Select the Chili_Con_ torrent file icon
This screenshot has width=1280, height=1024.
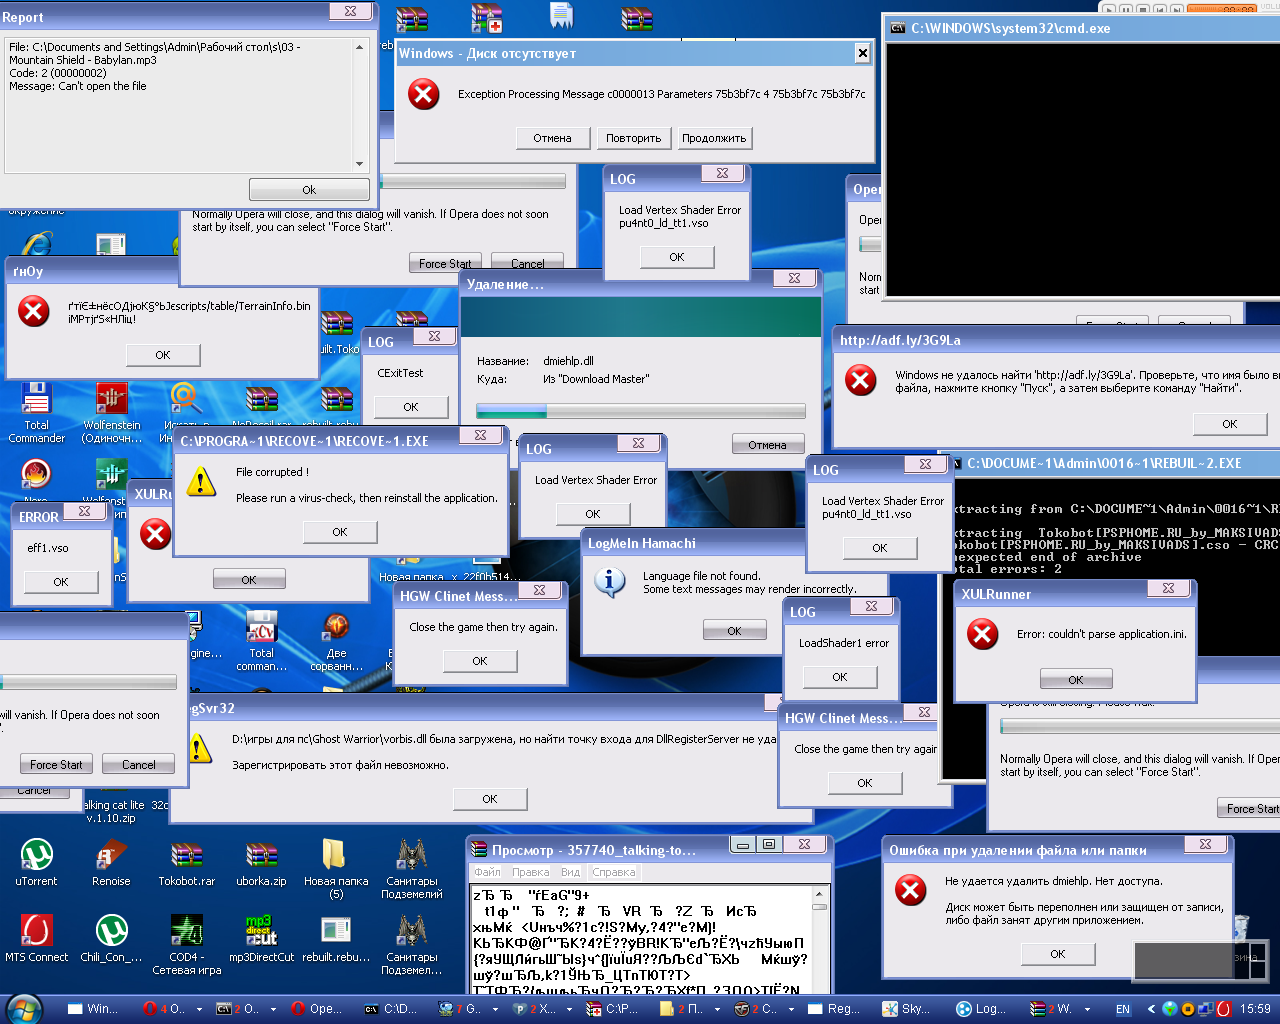[111, 937]
